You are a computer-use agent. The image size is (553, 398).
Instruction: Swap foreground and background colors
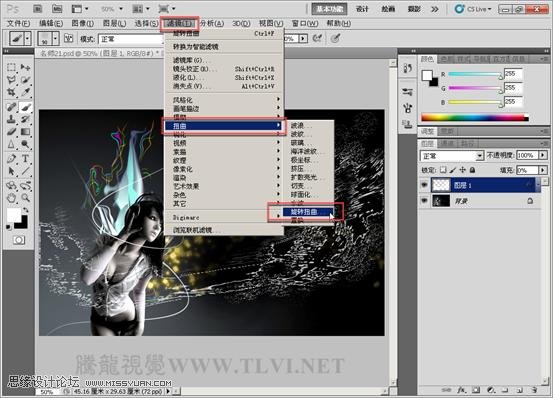click(x=25, y=210)
